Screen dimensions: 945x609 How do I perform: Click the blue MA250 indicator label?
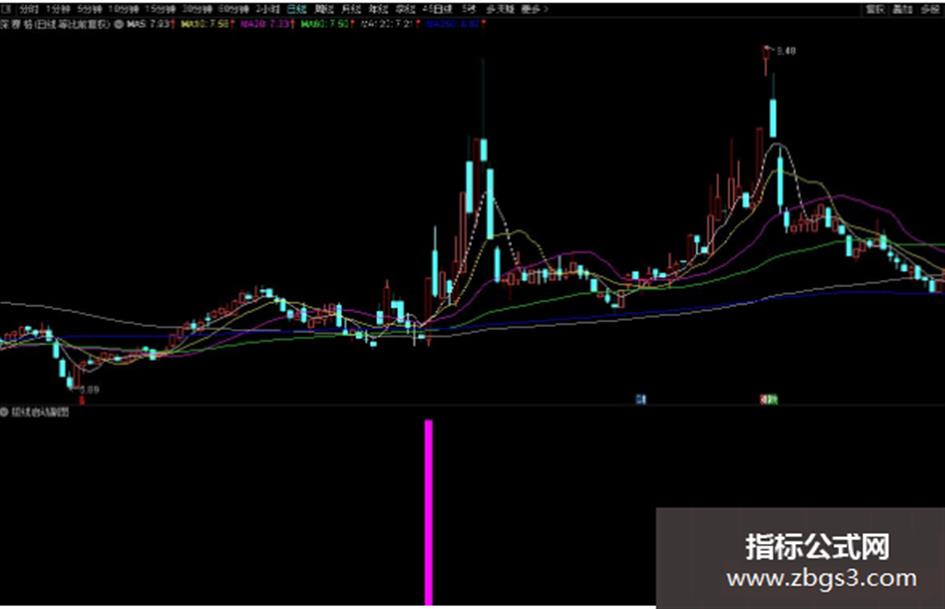tap(455, 25)
